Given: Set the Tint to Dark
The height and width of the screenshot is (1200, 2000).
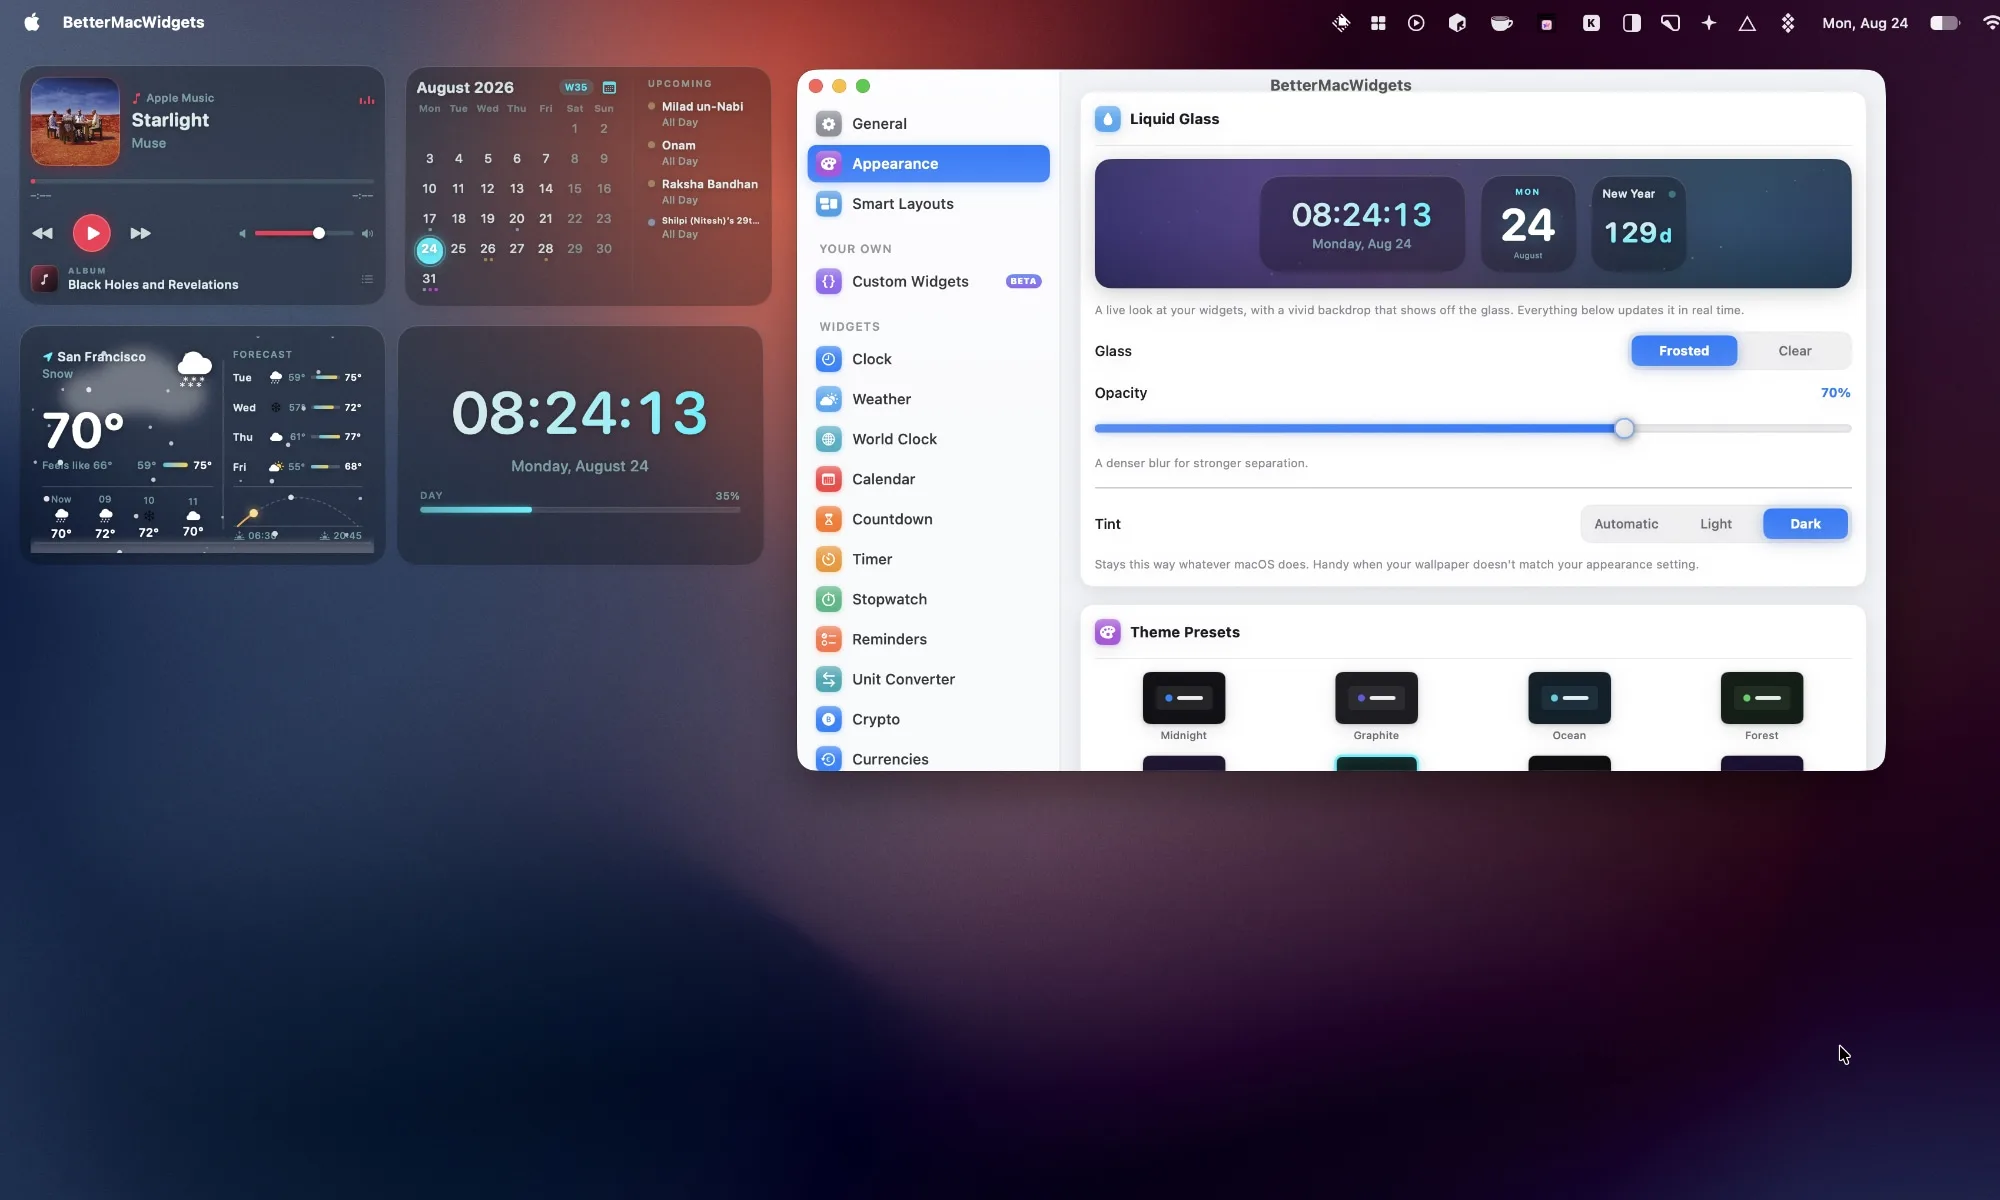Looking at the screenshot, I should [x=1805, y=524].
